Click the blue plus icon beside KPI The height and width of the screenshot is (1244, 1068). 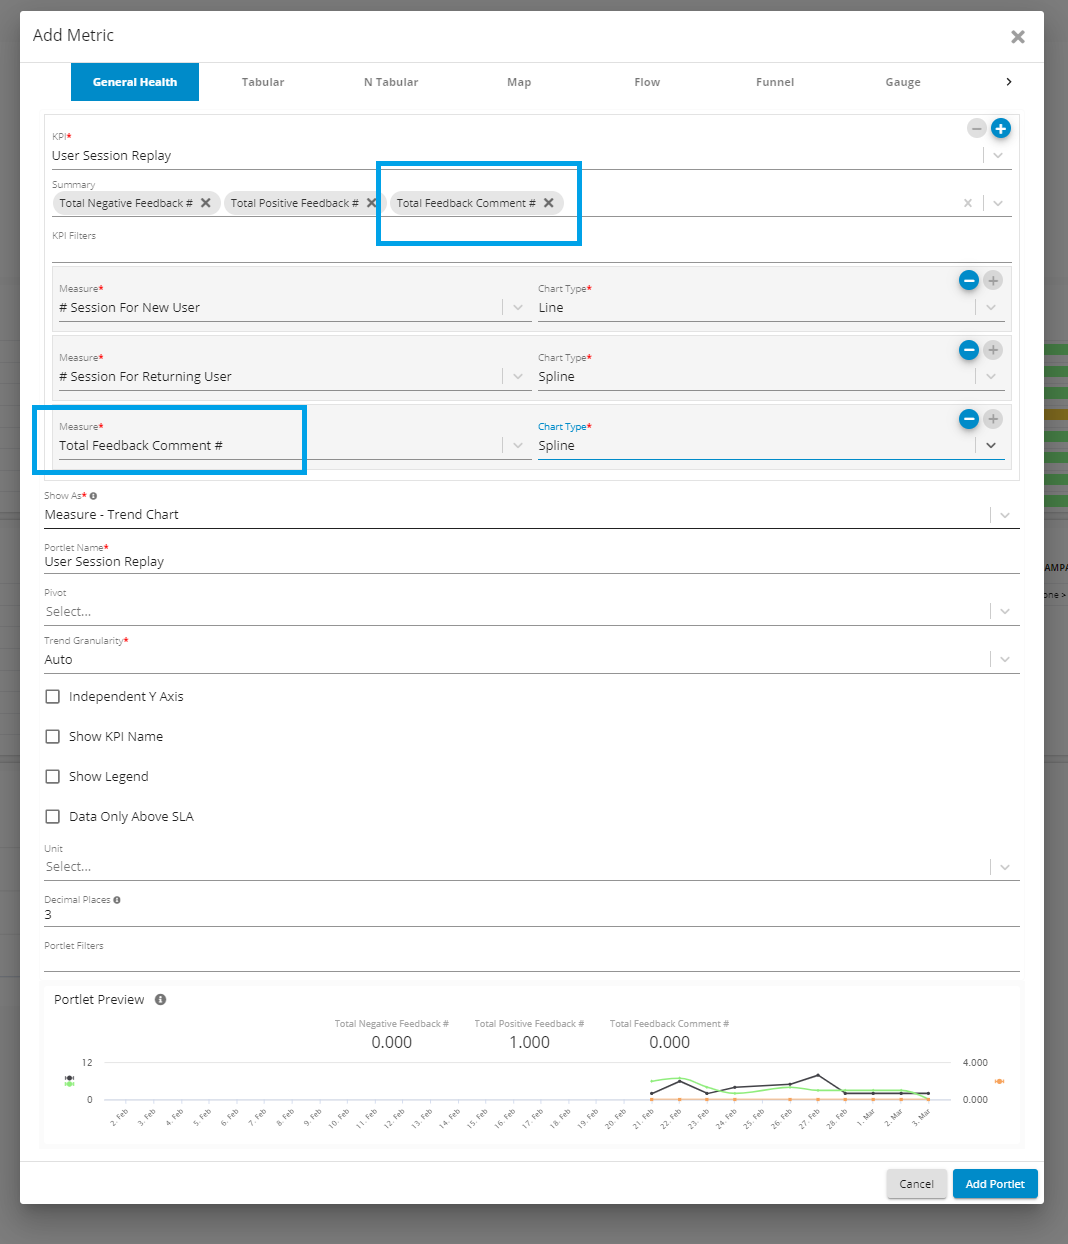point(1000,128)
